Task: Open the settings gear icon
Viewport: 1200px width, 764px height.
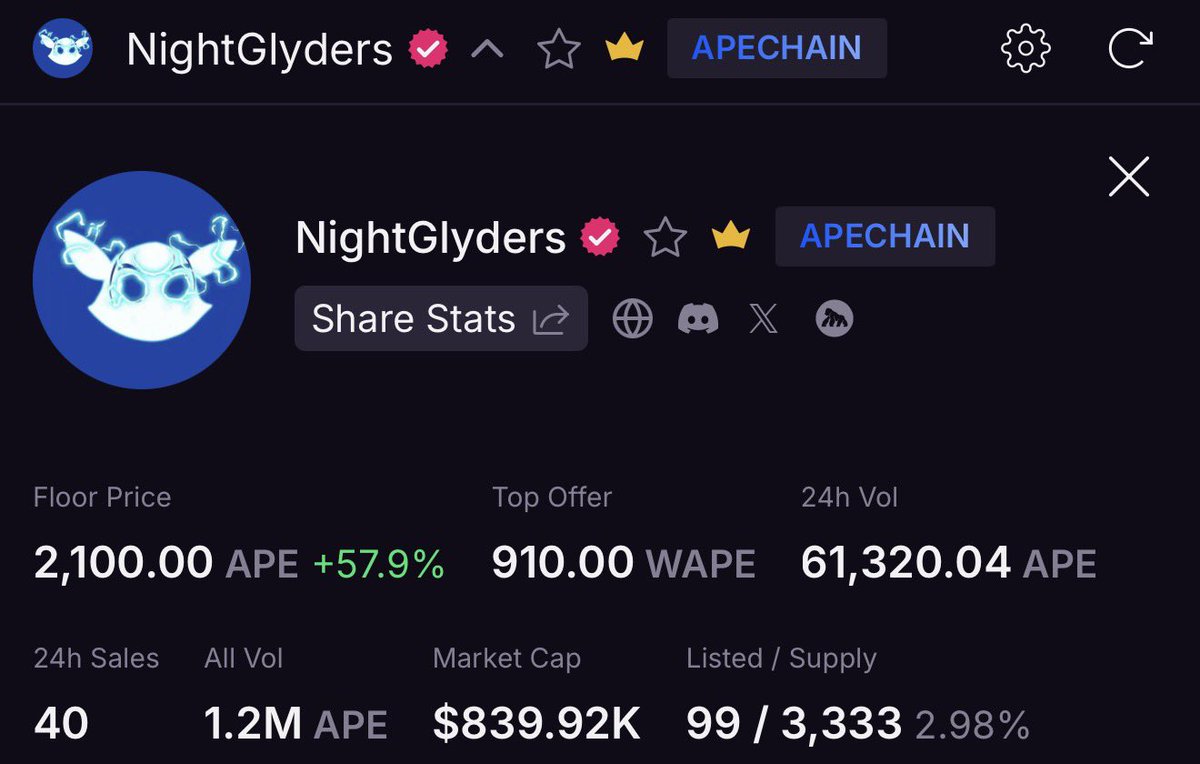Action: point(1026,47)
